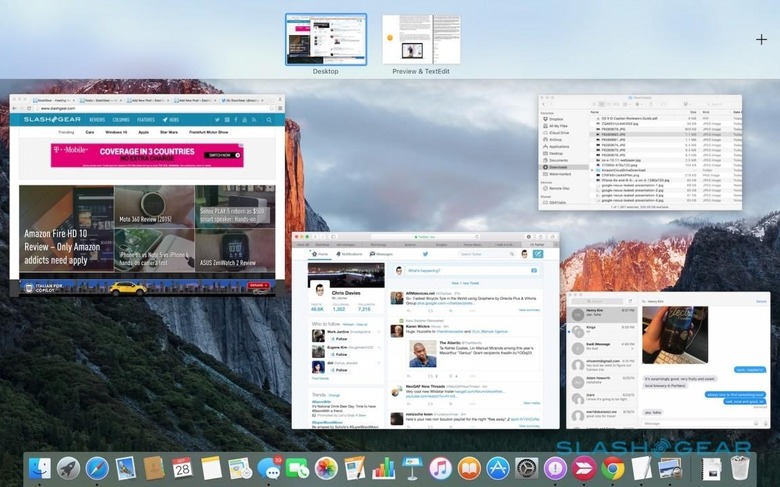This screenshot has height=487, width=780.
Task: Expand AmazonCloudDriveDownload folder in Finder
Action: pos(592,170)
